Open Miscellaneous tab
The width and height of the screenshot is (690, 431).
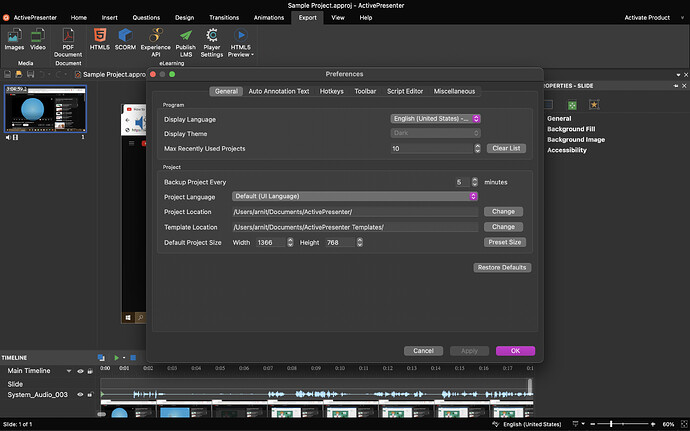(454, 91)
